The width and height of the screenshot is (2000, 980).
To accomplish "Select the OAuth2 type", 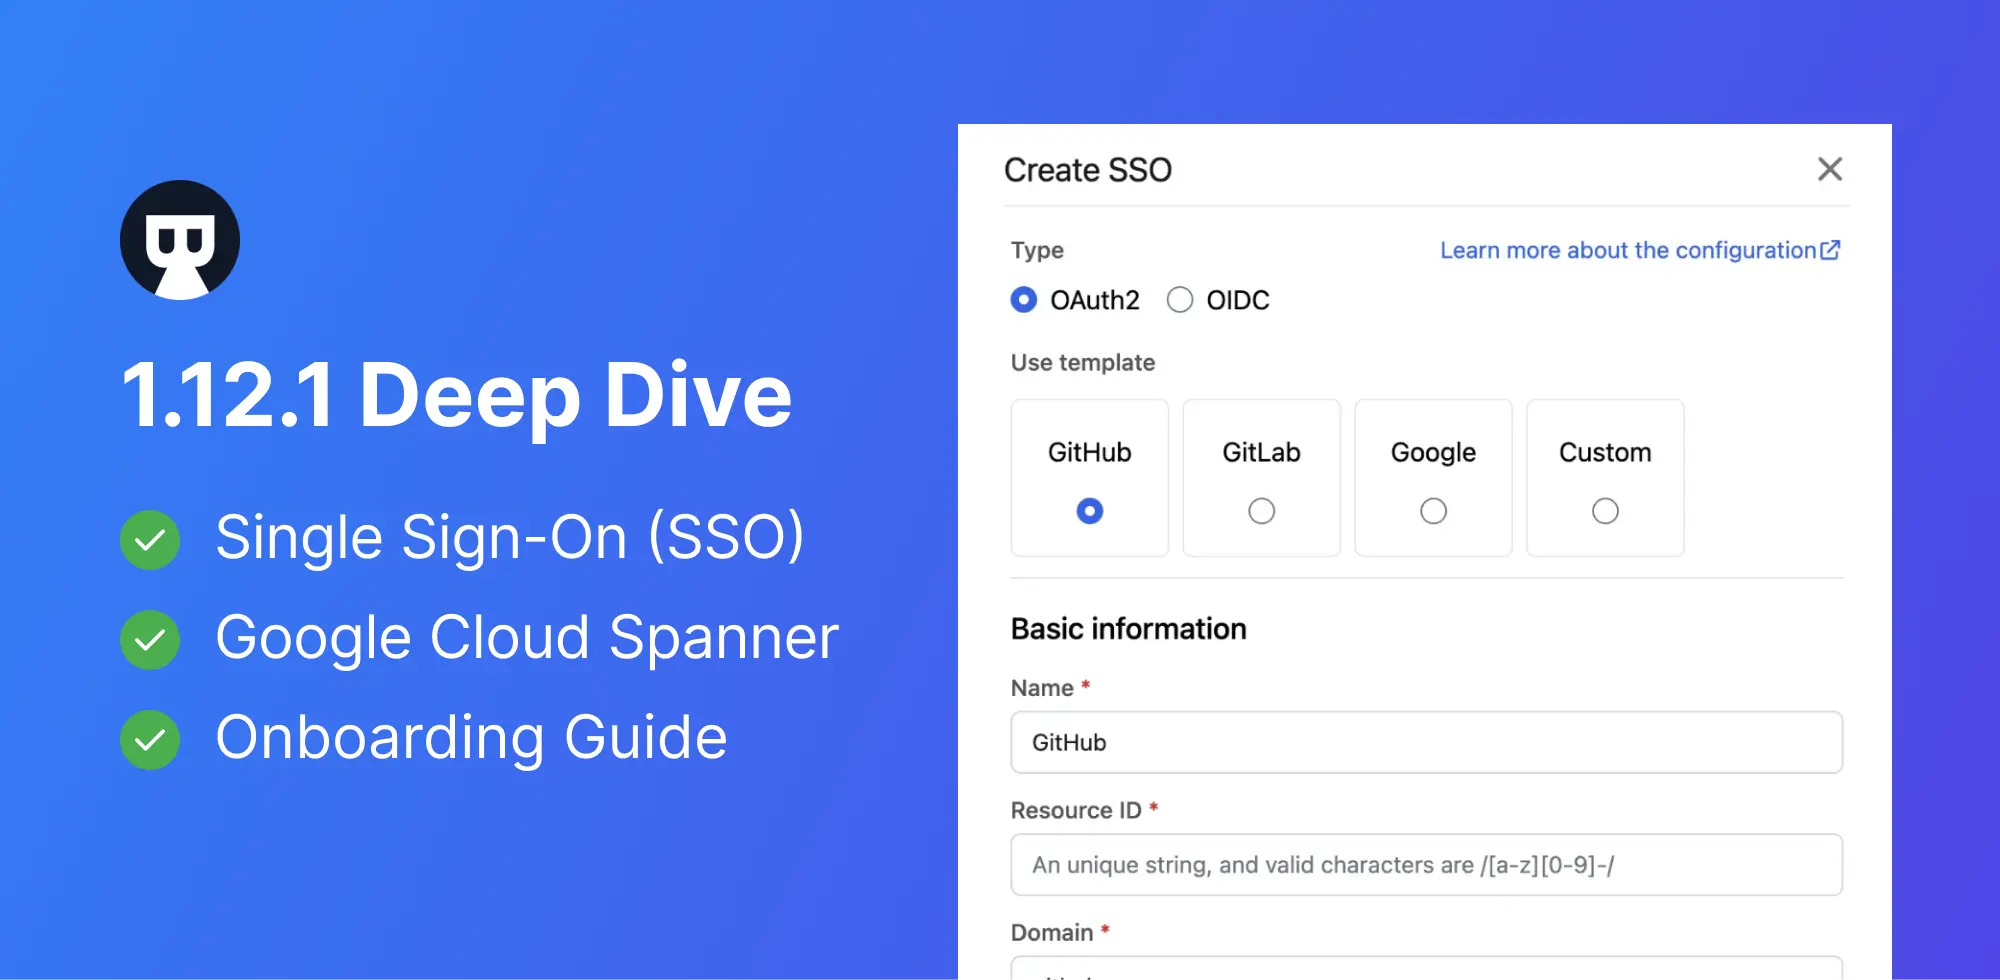I will tap(1023, 299).
